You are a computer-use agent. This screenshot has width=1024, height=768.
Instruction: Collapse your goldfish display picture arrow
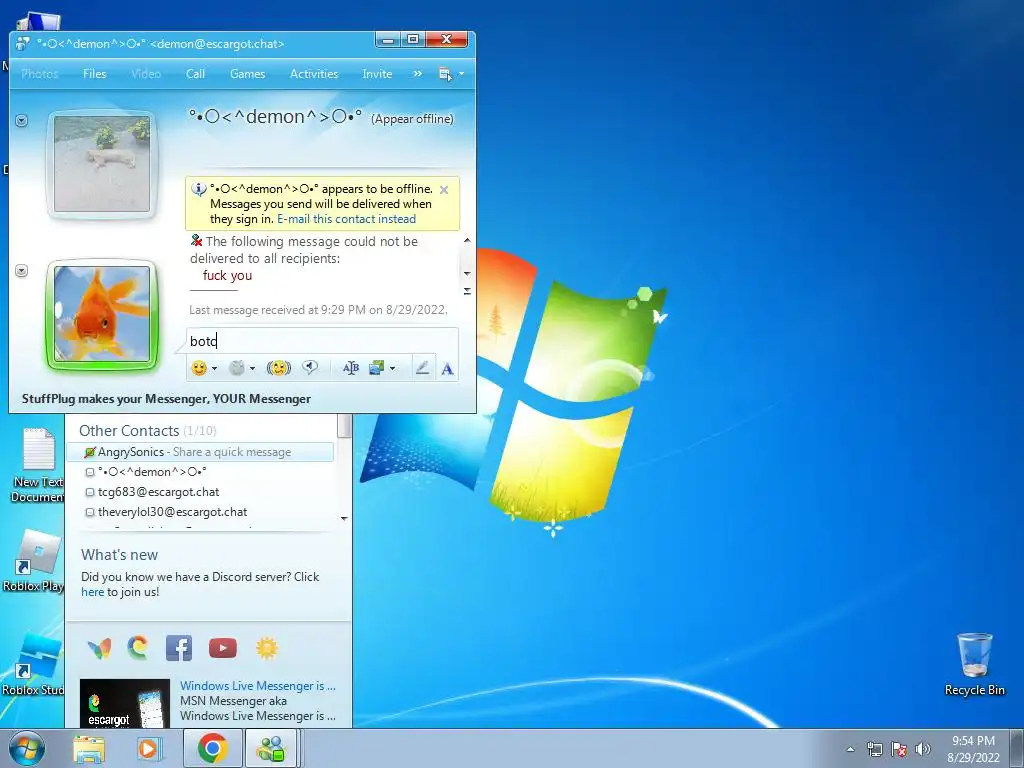[x=22, y=270]
